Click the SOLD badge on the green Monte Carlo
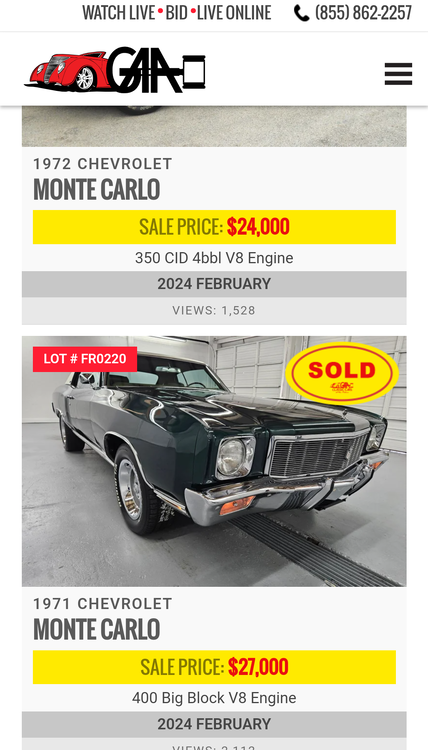428x750 pixels. 342,374
